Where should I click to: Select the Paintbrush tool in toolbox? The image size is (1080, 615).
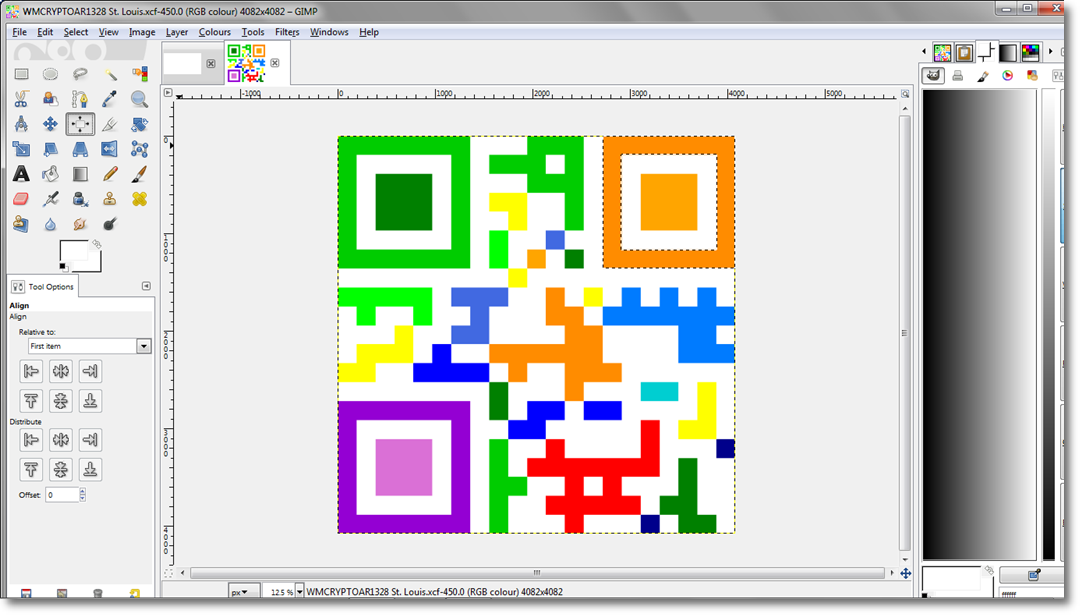click(139, 174)
